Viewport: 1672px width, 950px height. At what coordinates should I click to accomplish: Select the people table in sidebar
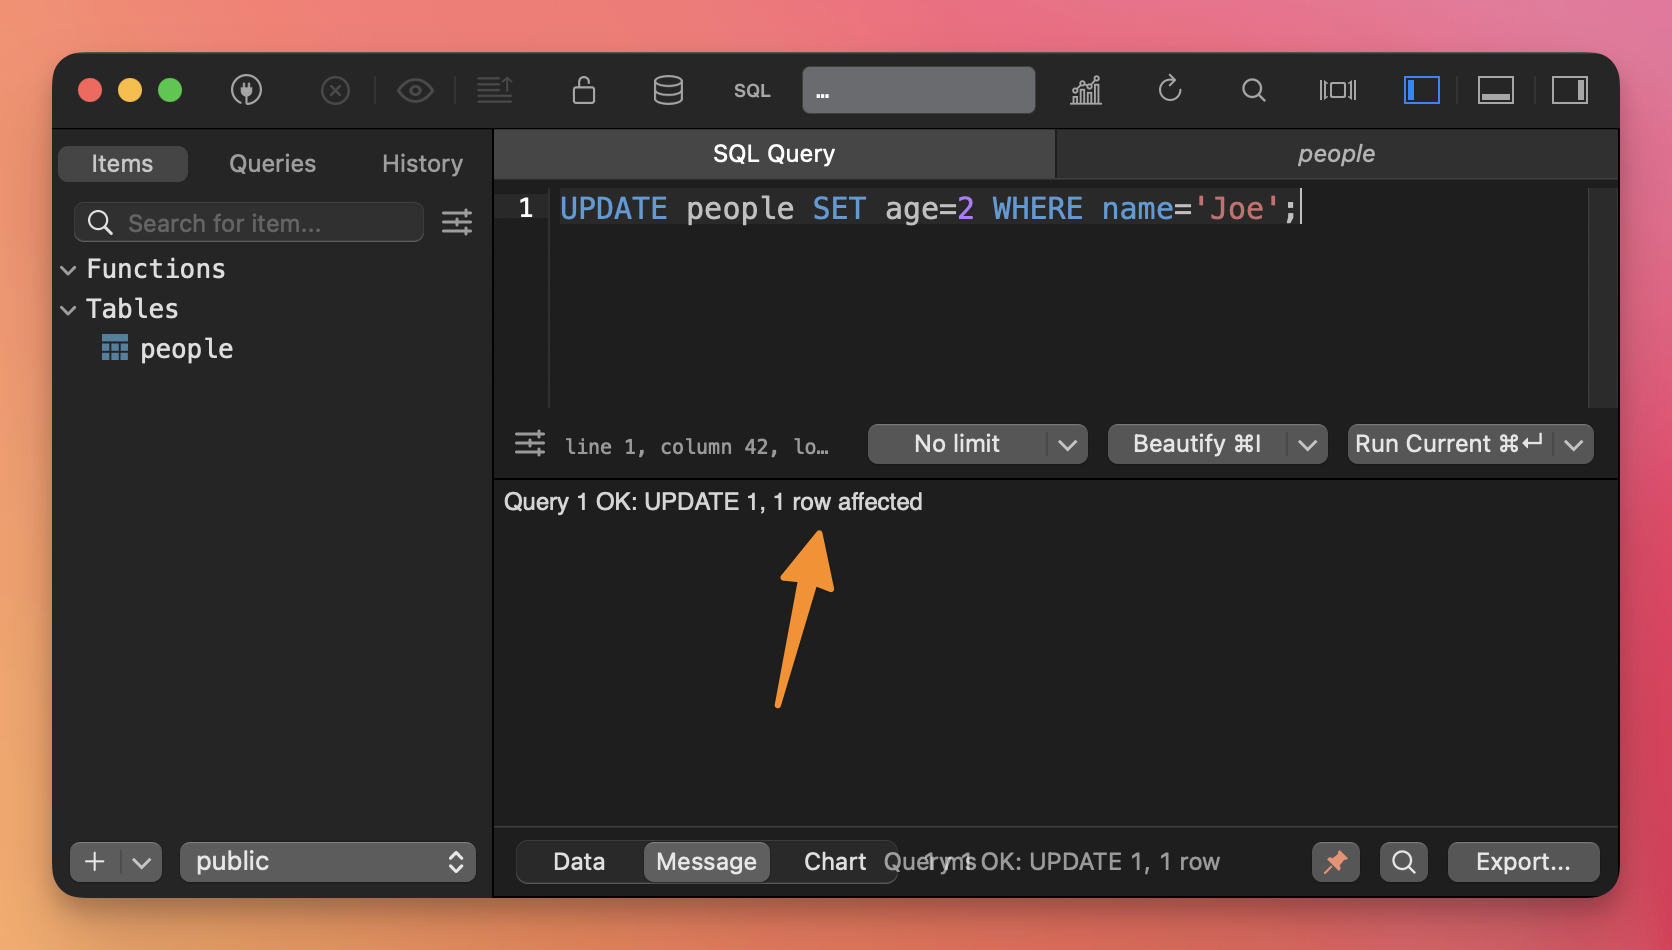coord(186,349)
